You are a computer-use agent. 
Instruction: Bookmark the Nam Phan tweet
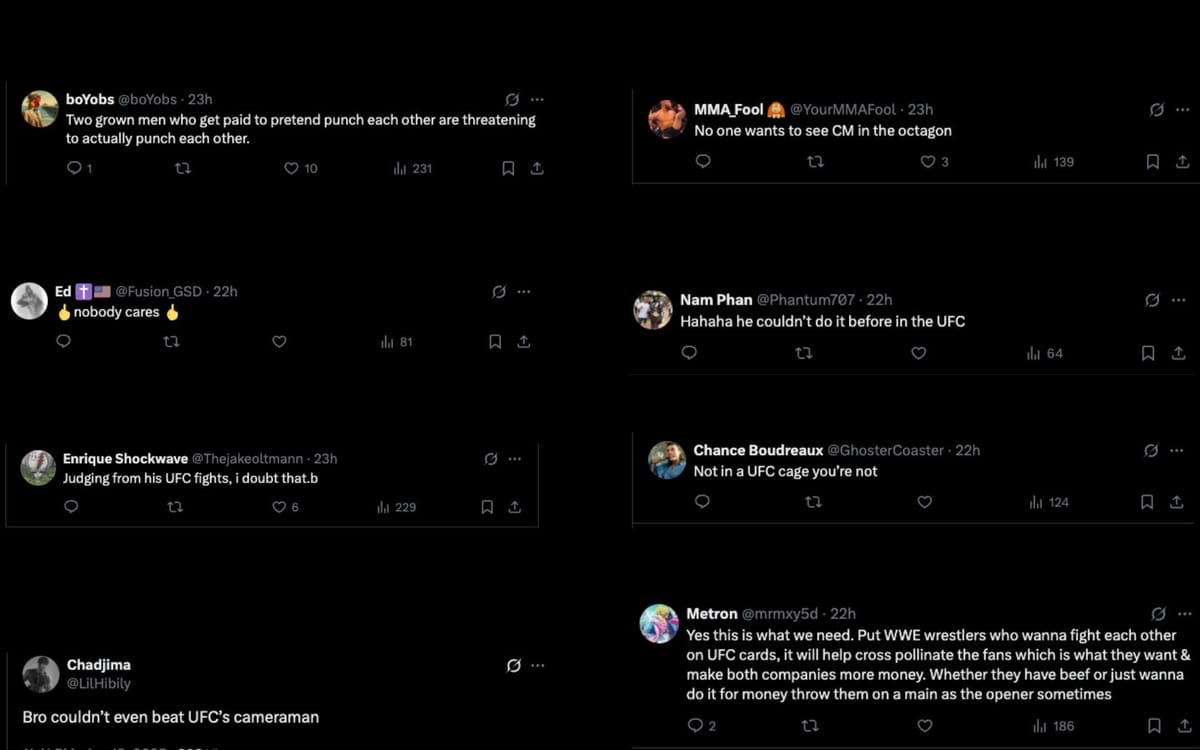[x=1148, y=353]
